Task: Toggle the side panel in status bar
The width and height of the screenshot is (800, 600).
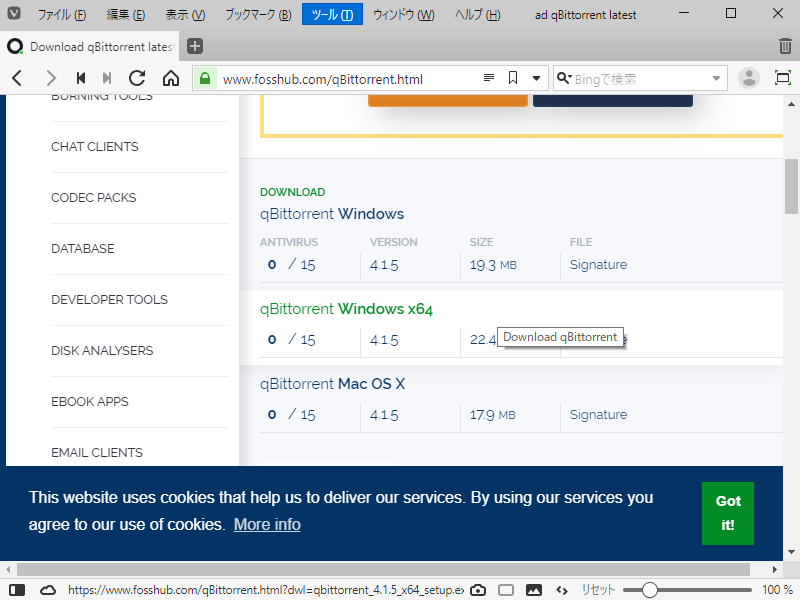Action: (x=17, y=590)
